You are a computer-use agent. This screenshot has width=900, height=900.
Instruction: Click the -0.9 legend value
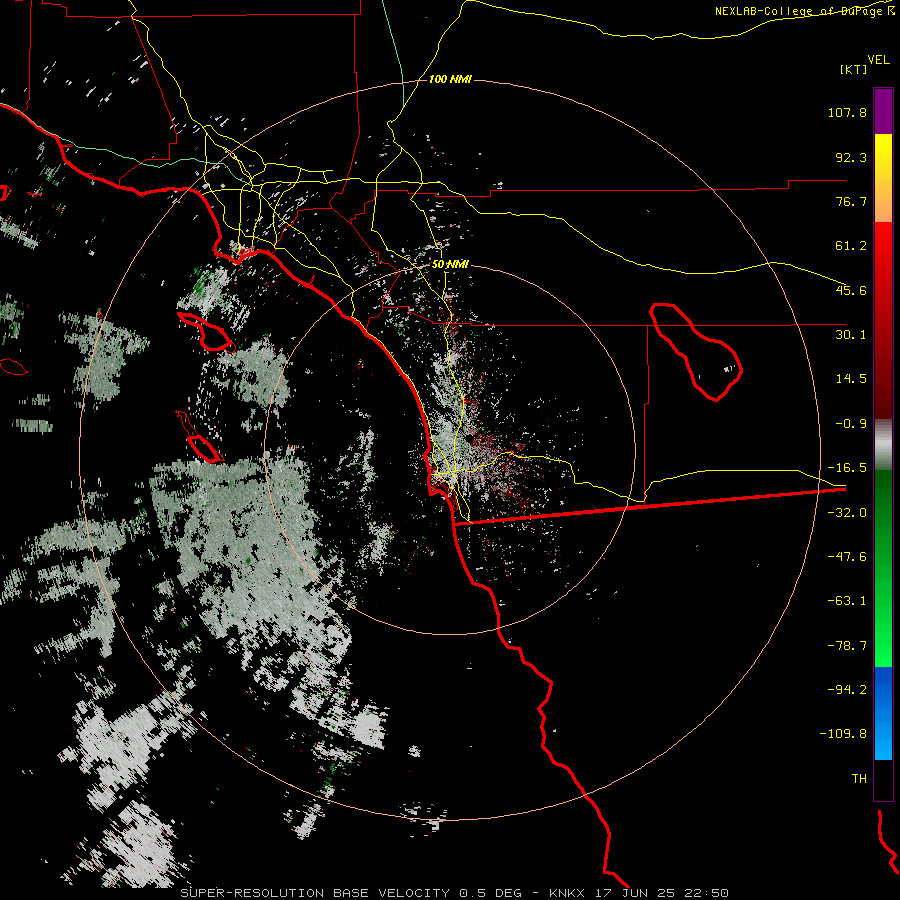tap(851, 424)
